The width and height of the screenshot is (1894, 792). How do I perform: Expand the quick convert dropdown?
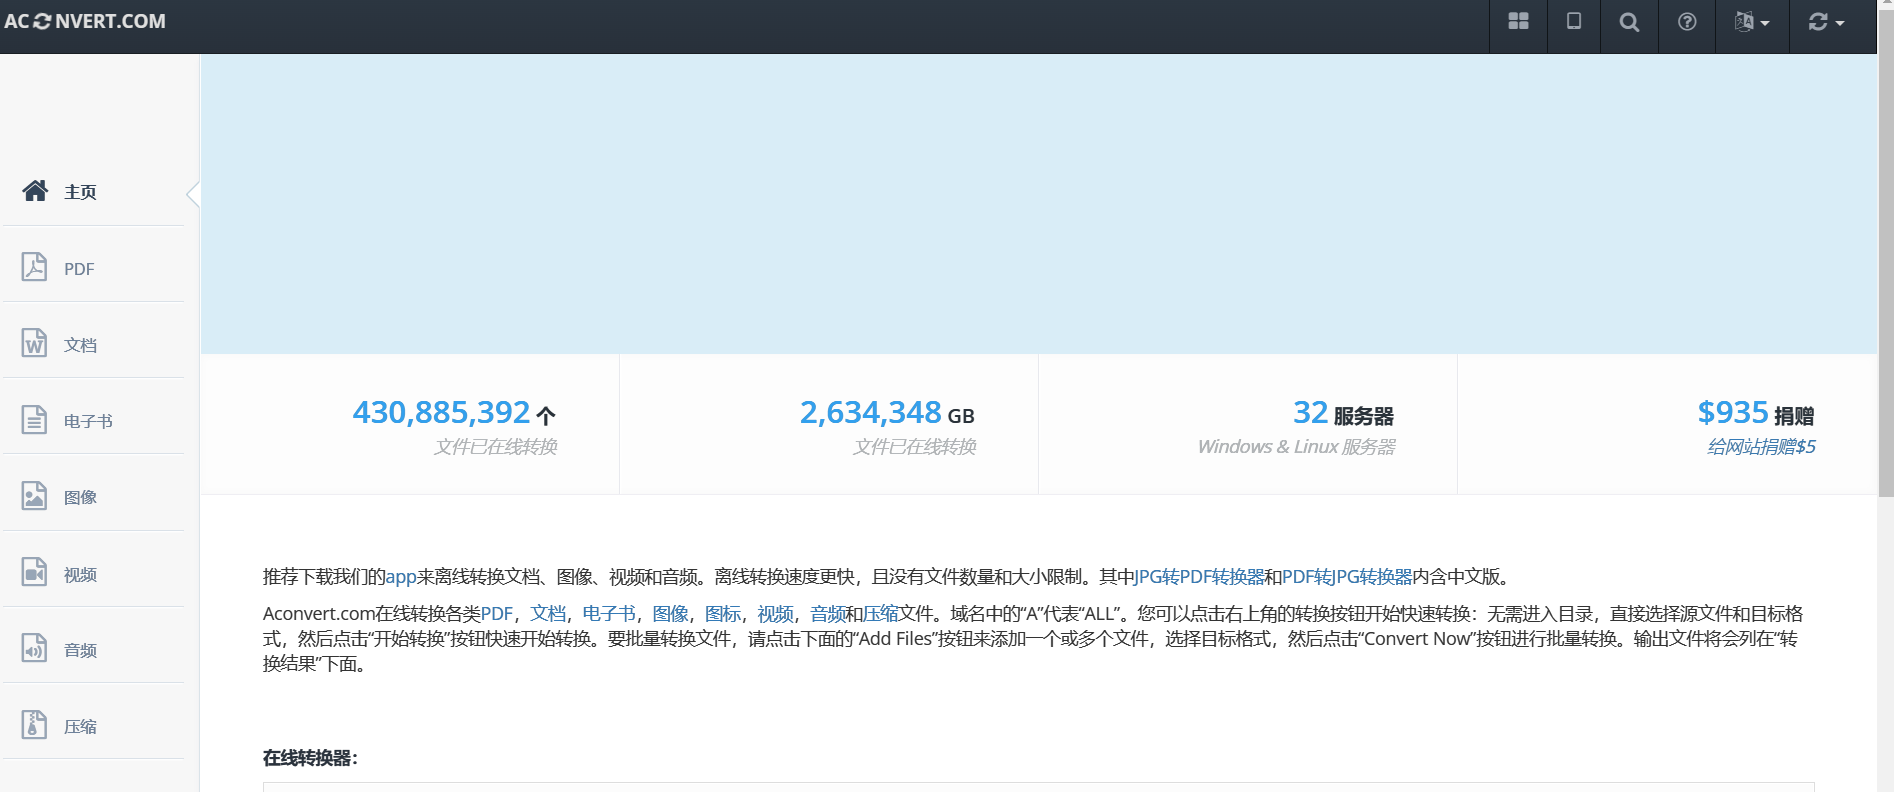coord(1826,22)
